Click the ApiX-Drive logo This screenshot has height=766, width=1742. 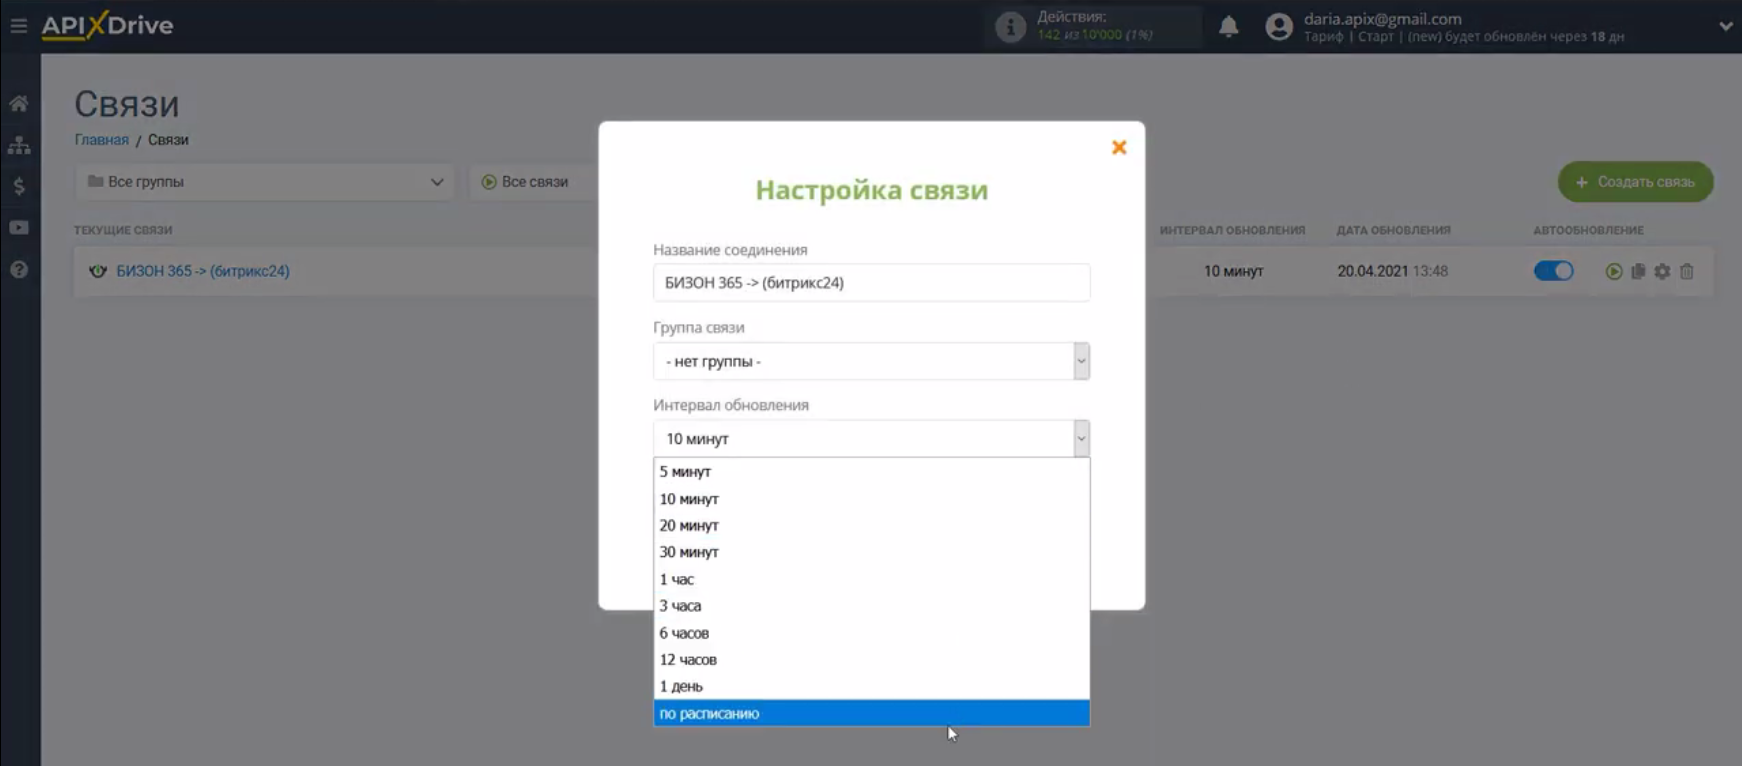tap(107, 25)
